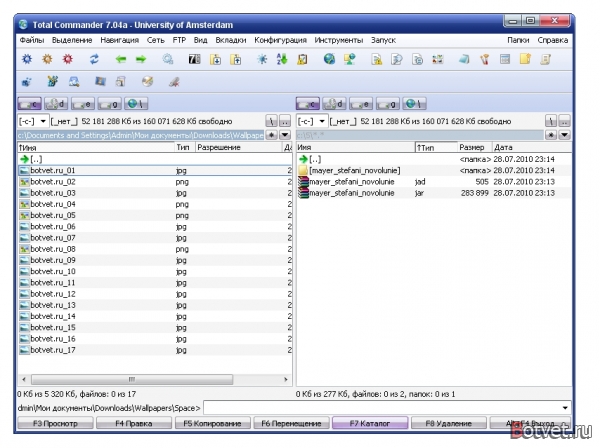The image size is (600, 448).
Task: Open the Навигация menu
Action: click(119, 40)
